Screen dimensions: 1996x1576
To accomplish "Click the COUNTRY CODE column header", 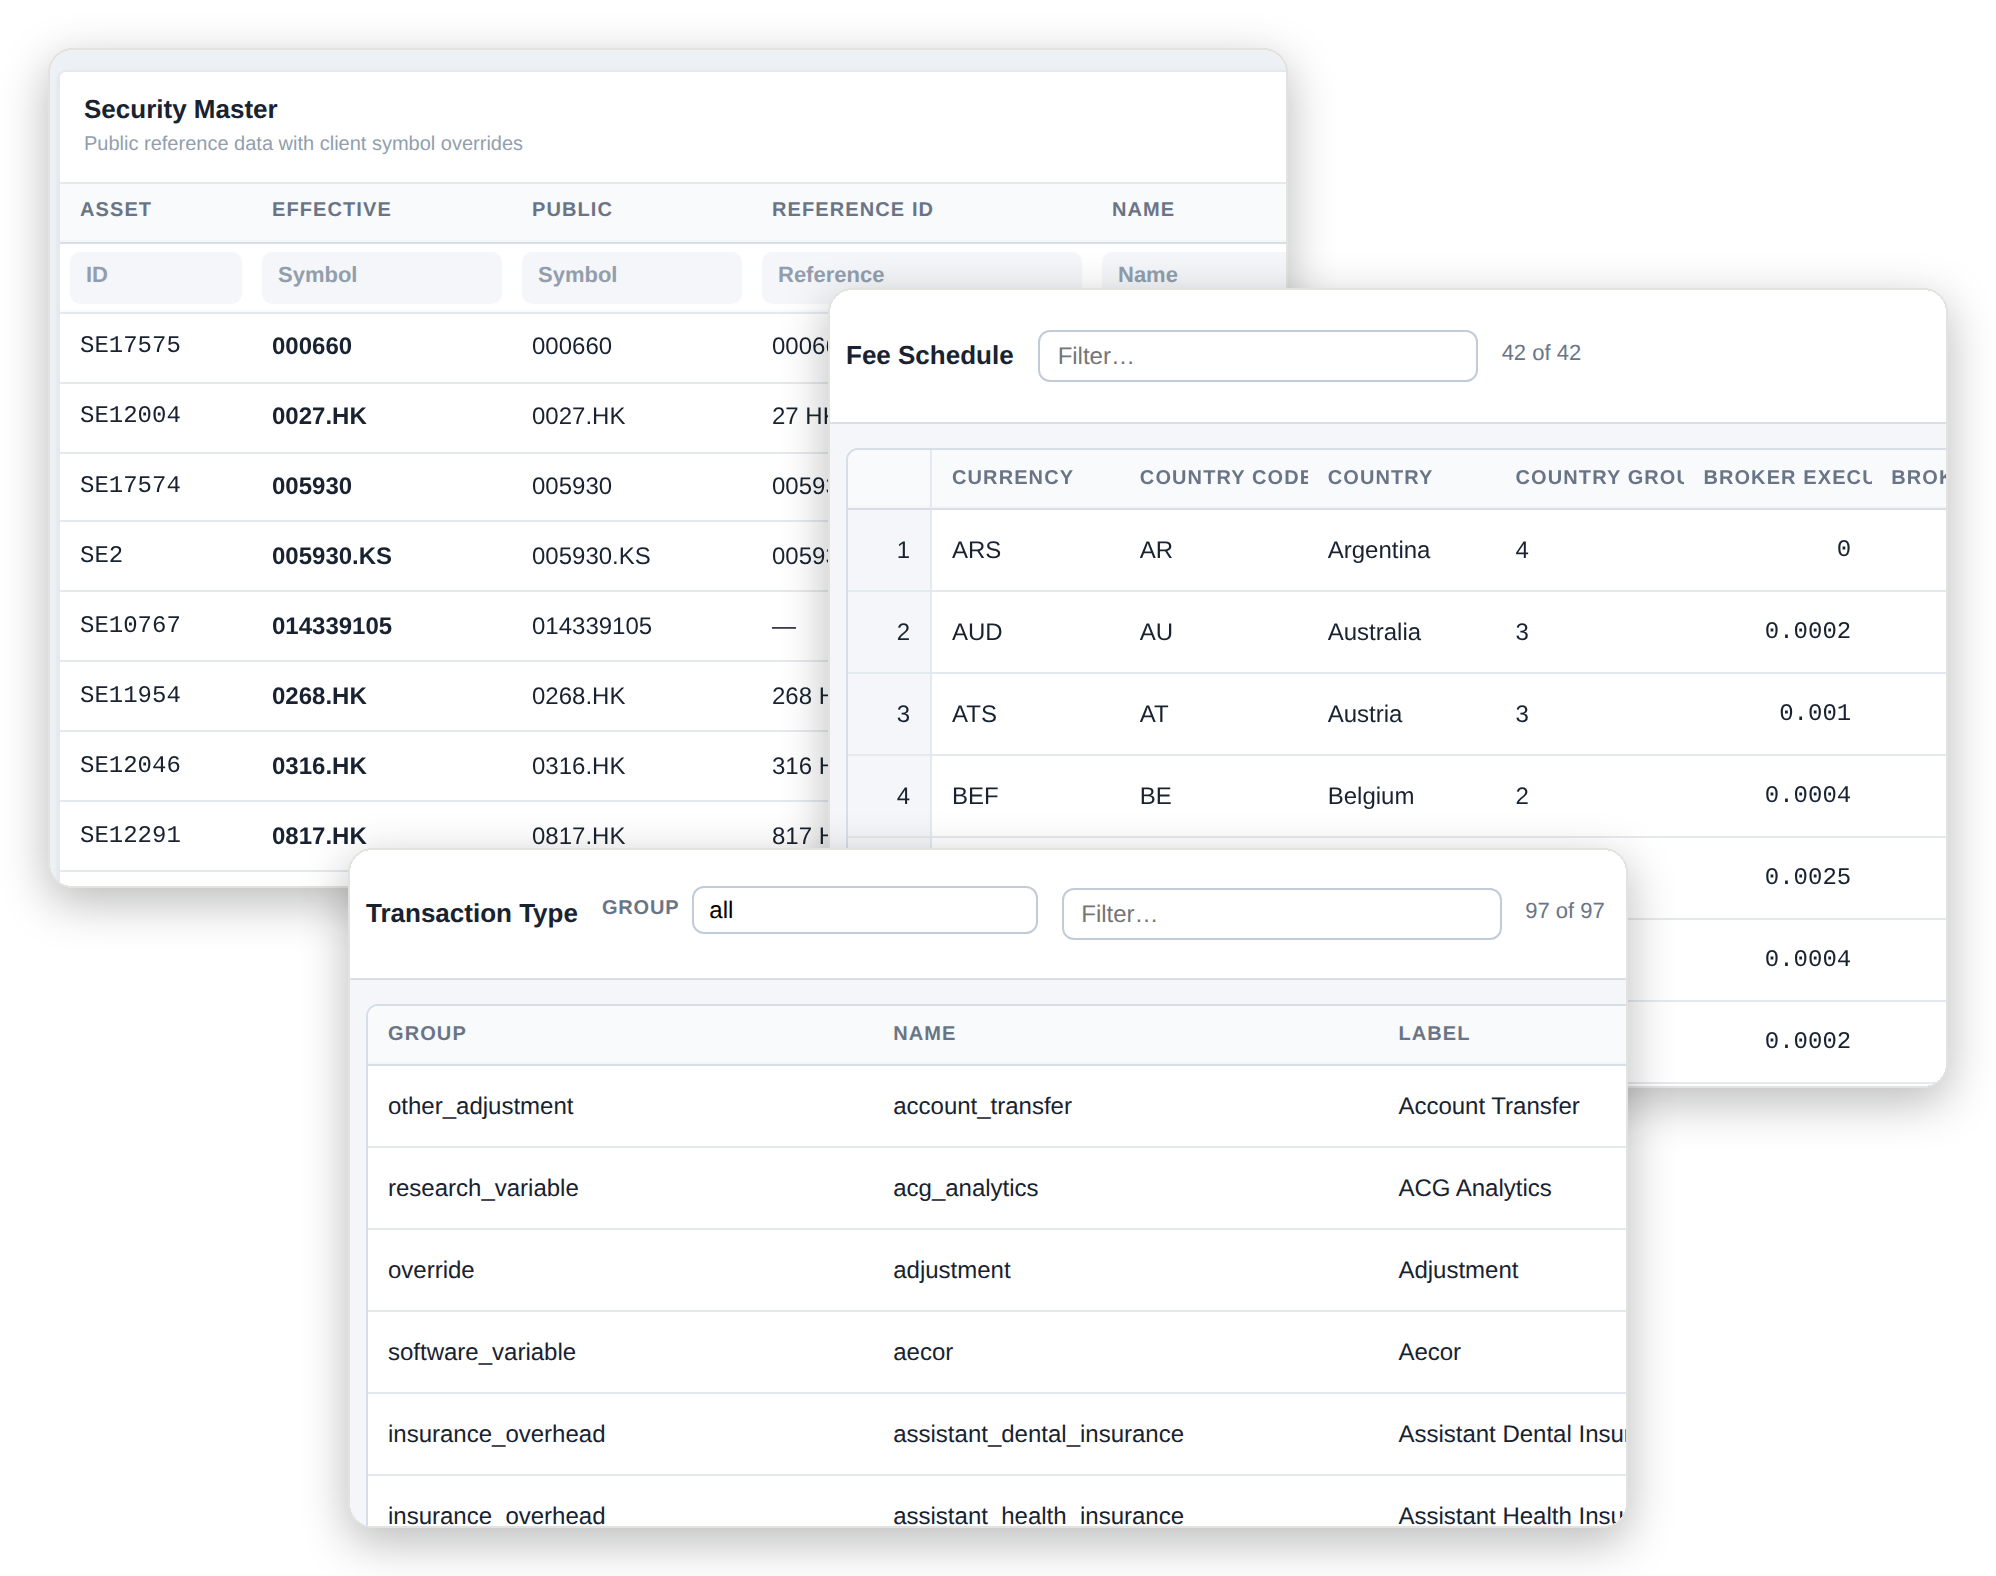I will [1224, 478].
